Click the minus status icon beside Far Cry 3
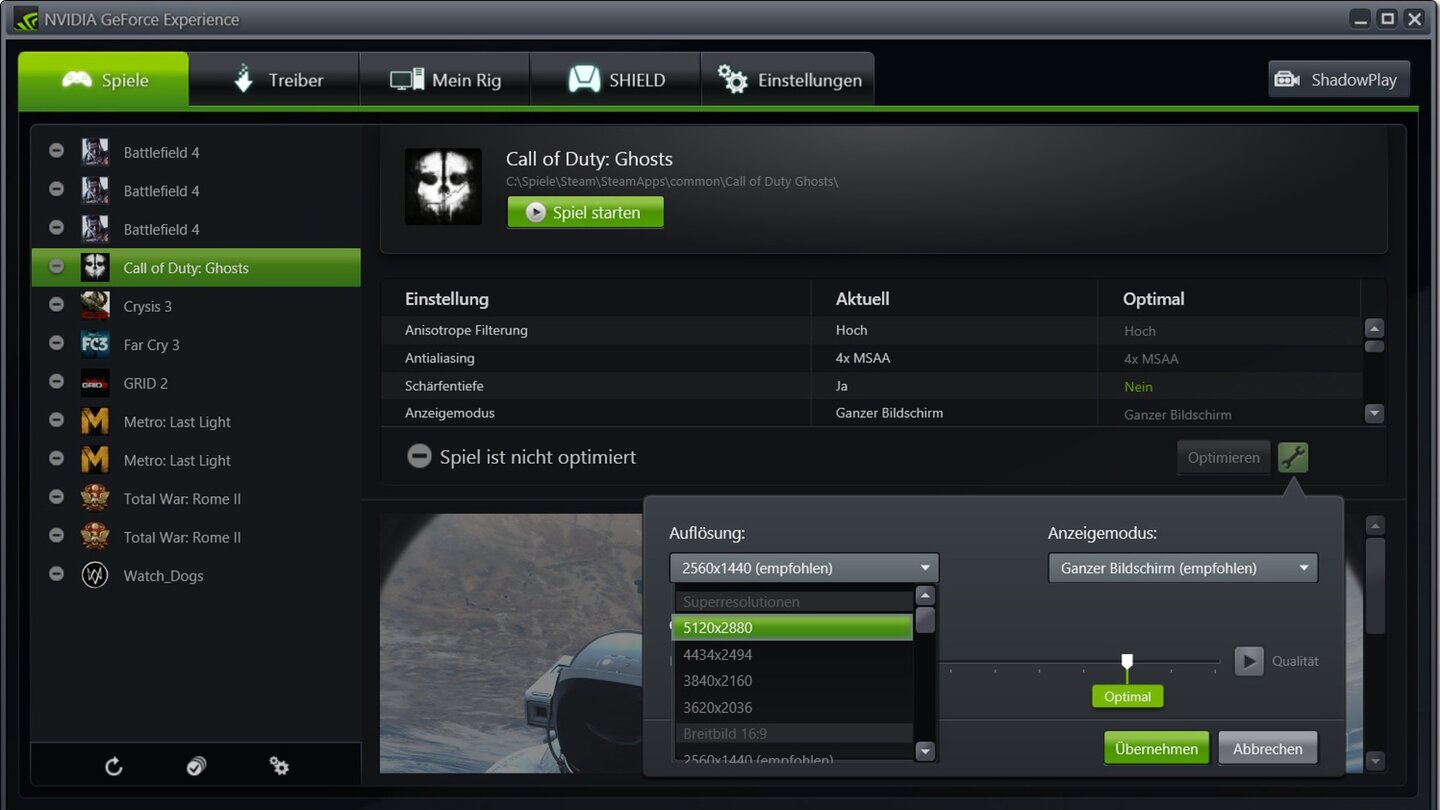This screenshot has height=810, width=1440. tap(57, 343)
